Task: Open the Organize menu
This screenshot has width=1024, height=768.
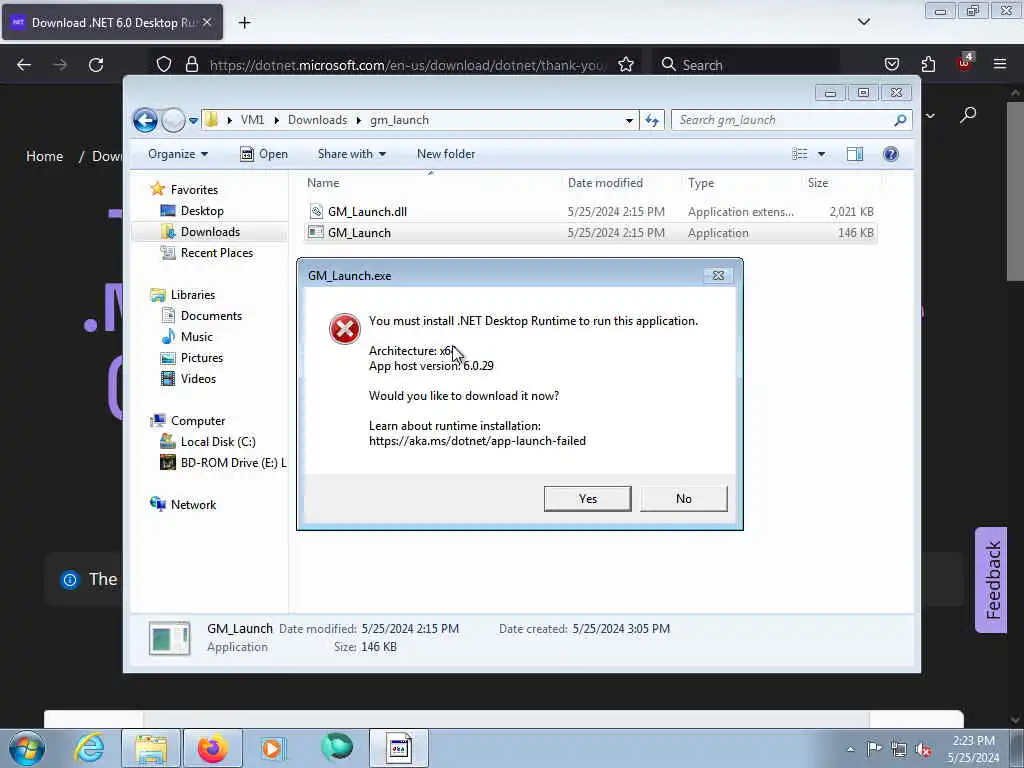Action: tap(178, 154)
